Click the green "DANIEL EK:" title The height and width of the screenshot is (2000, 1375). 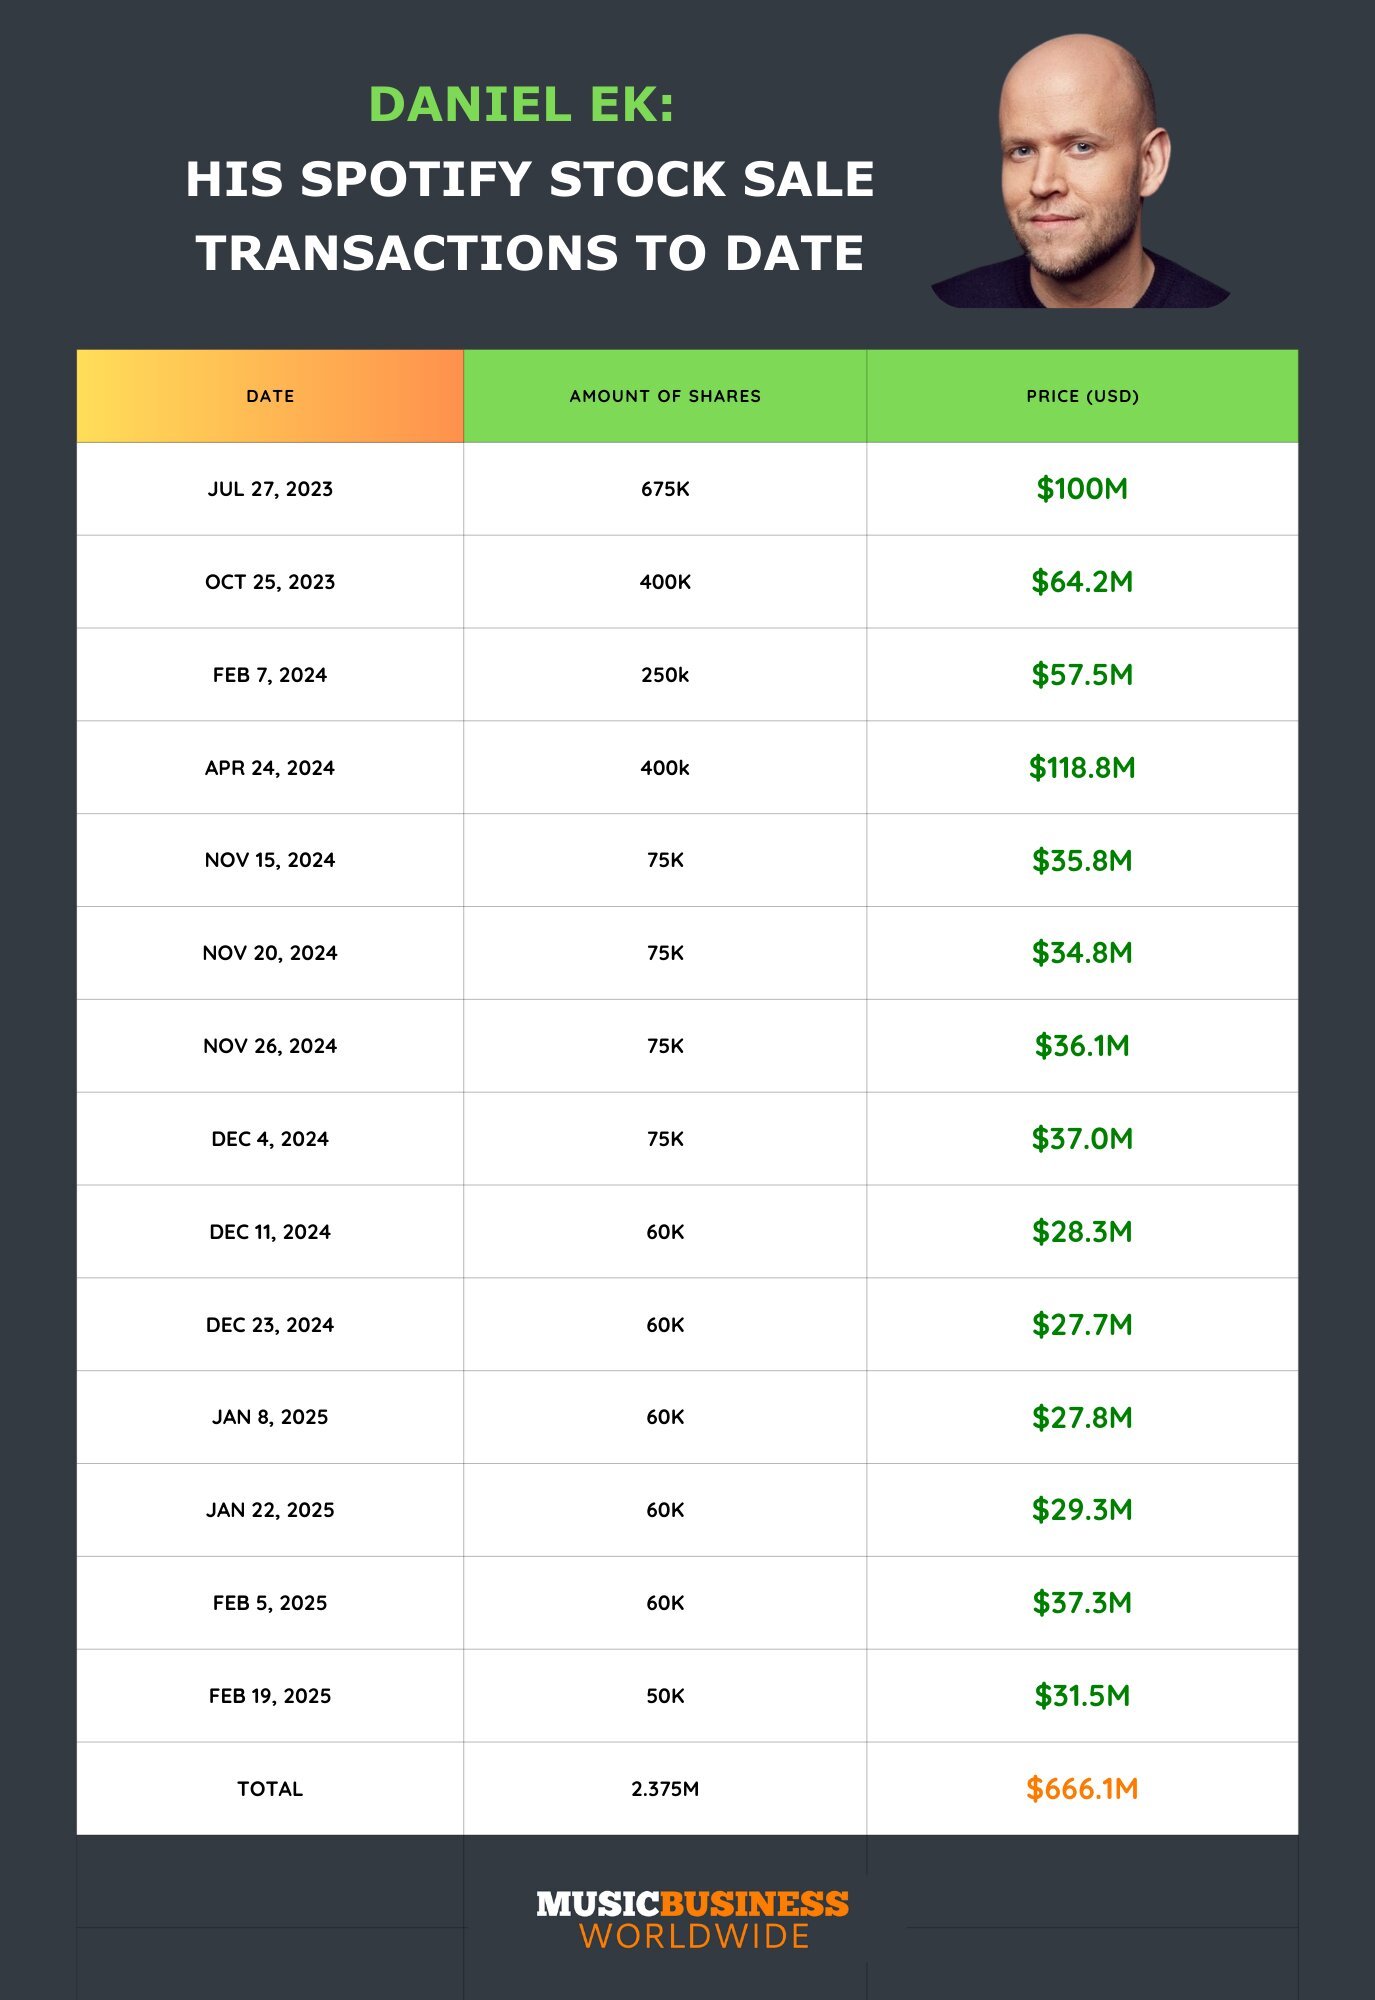[x=521, y=105]
